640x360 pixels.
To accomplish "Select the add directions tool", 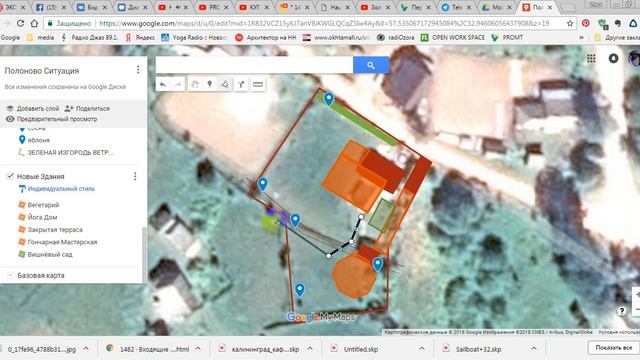I will pos(241,84).
